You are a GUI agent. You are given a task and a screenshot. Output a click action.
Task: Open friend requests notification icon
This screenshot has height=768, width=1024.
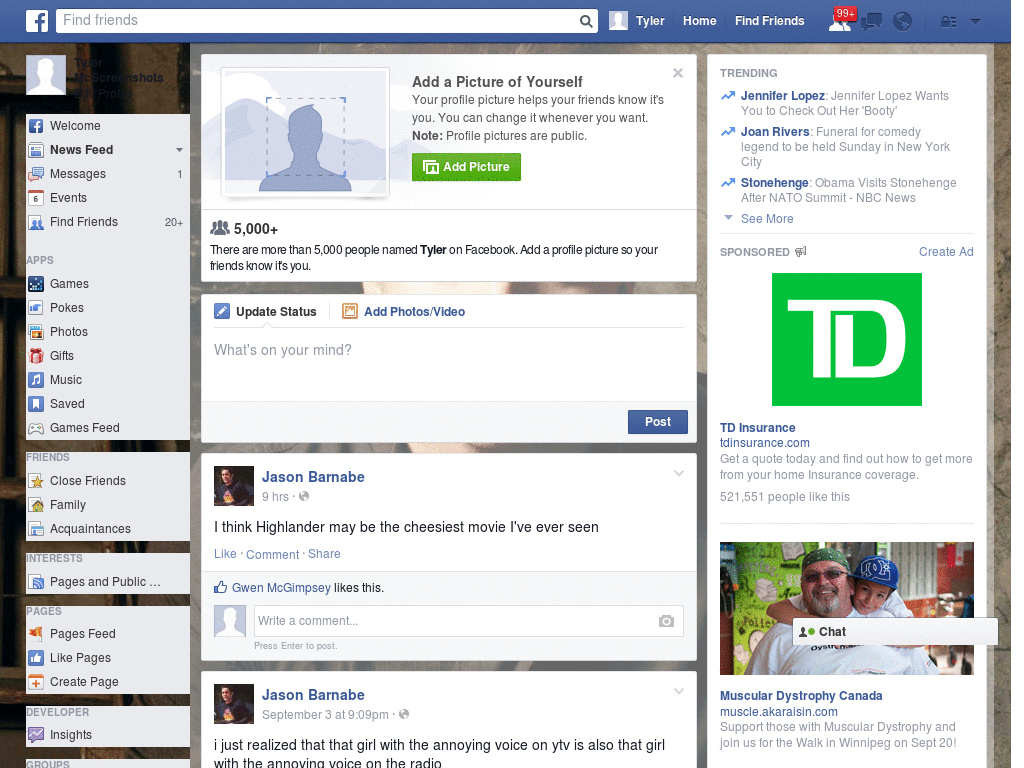(x=840, y=21)
